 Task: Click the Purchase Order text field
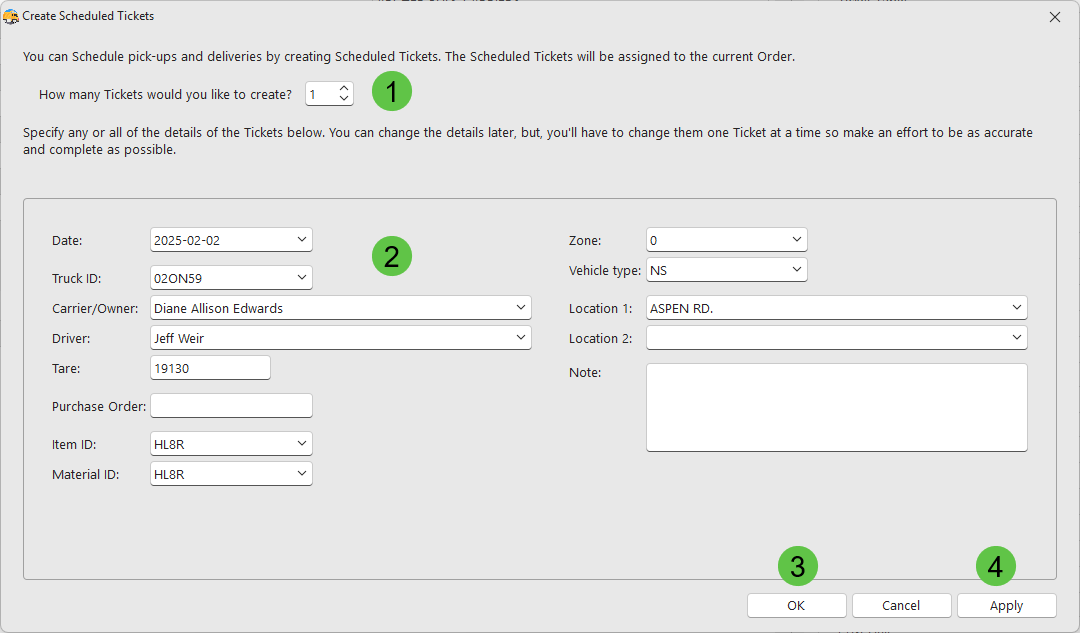231,406
